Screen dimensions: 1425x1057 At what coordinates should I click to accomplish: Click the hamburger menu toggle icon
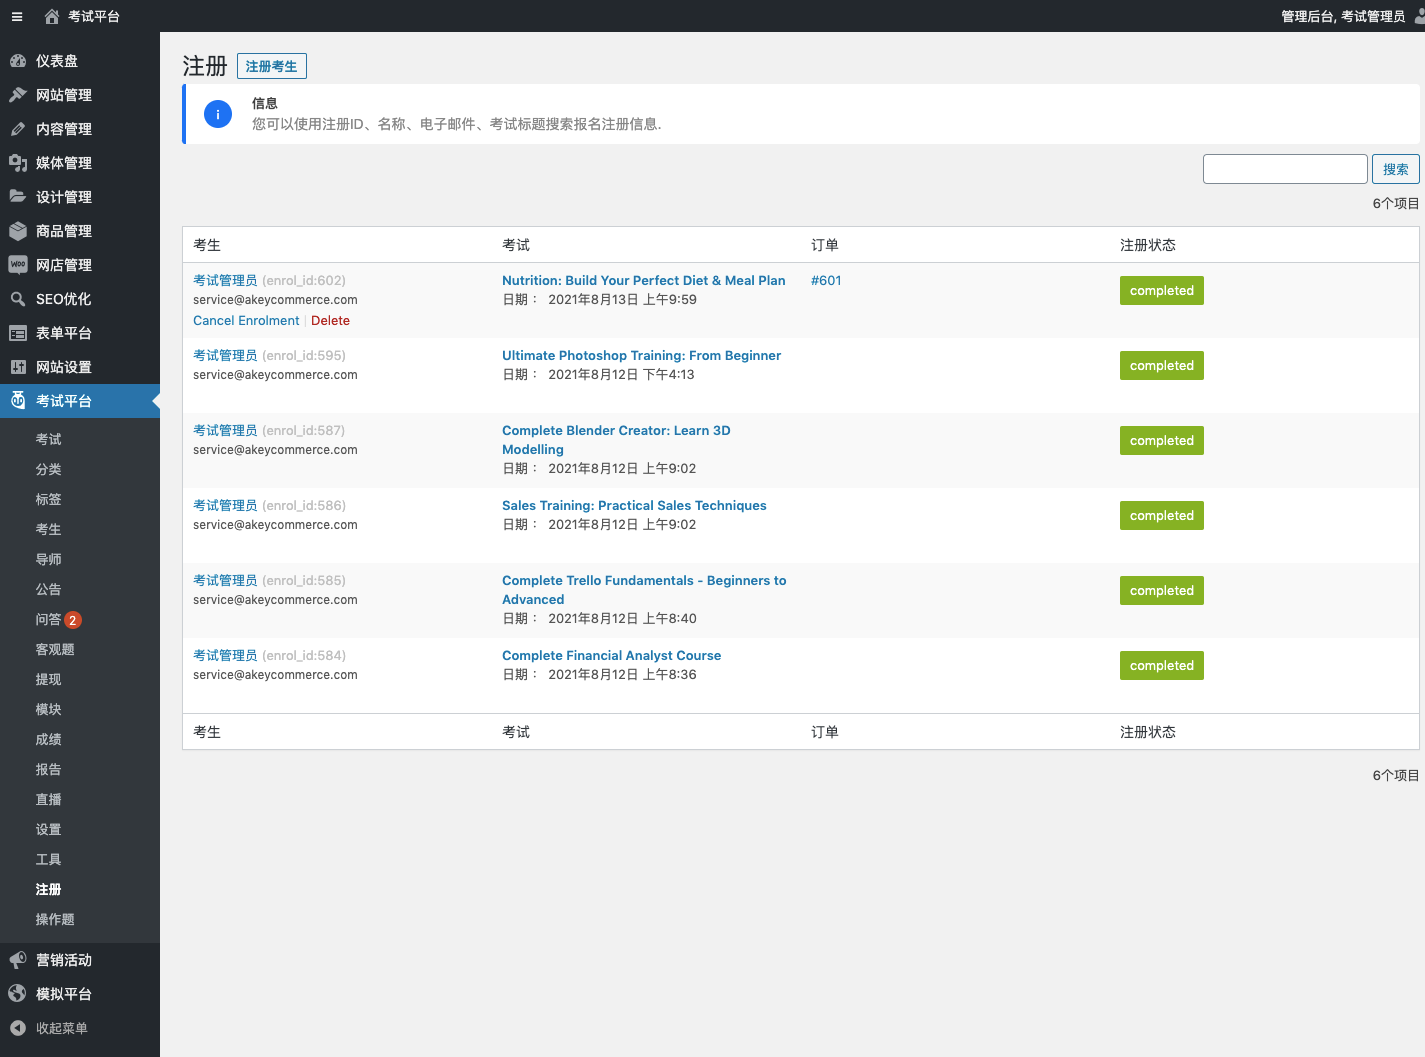pyautogui.click(x=17, y=16)
